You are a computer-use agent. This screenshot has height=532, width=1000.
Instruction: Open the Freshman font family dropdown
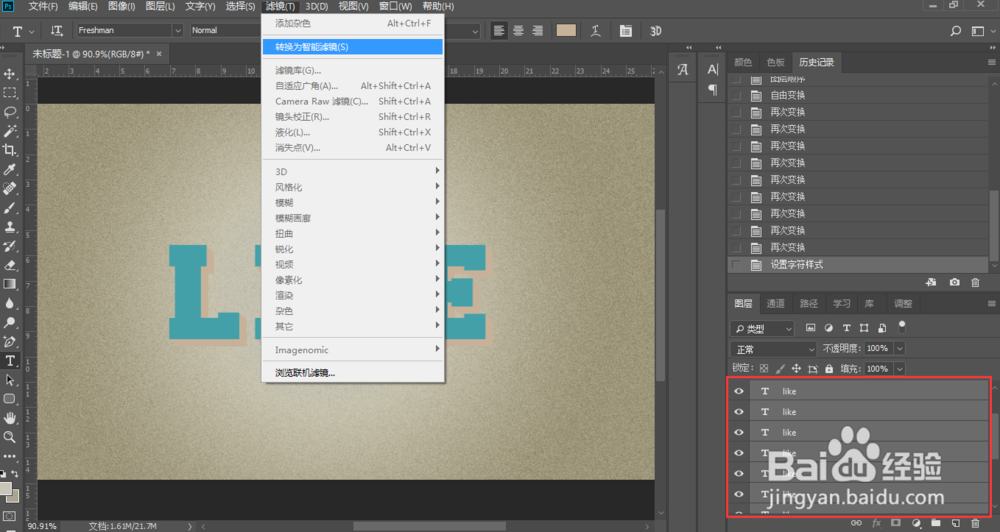click(177, 31)
